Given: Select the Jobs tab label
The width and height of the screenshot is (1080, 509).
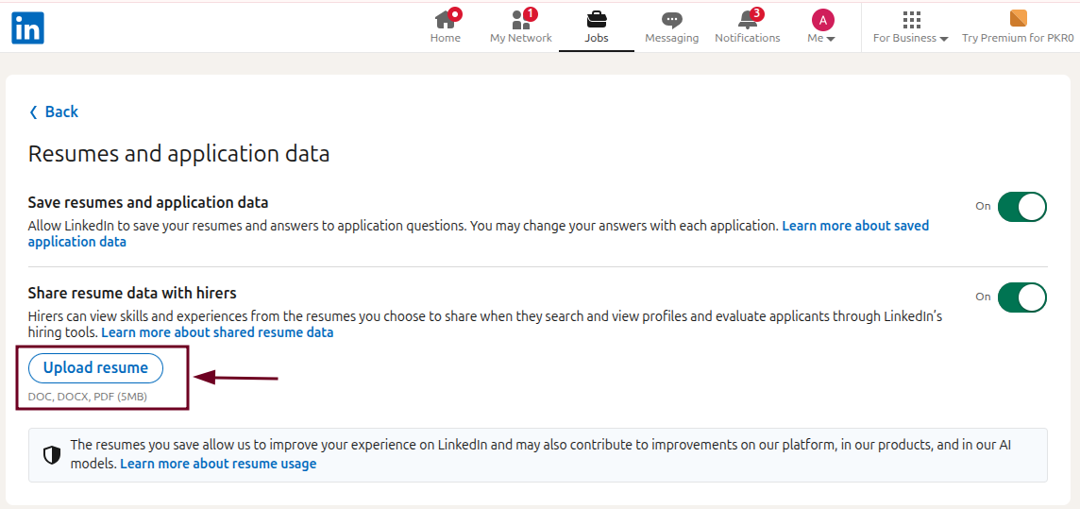Looking at the screenshot, I should point(596,38).
